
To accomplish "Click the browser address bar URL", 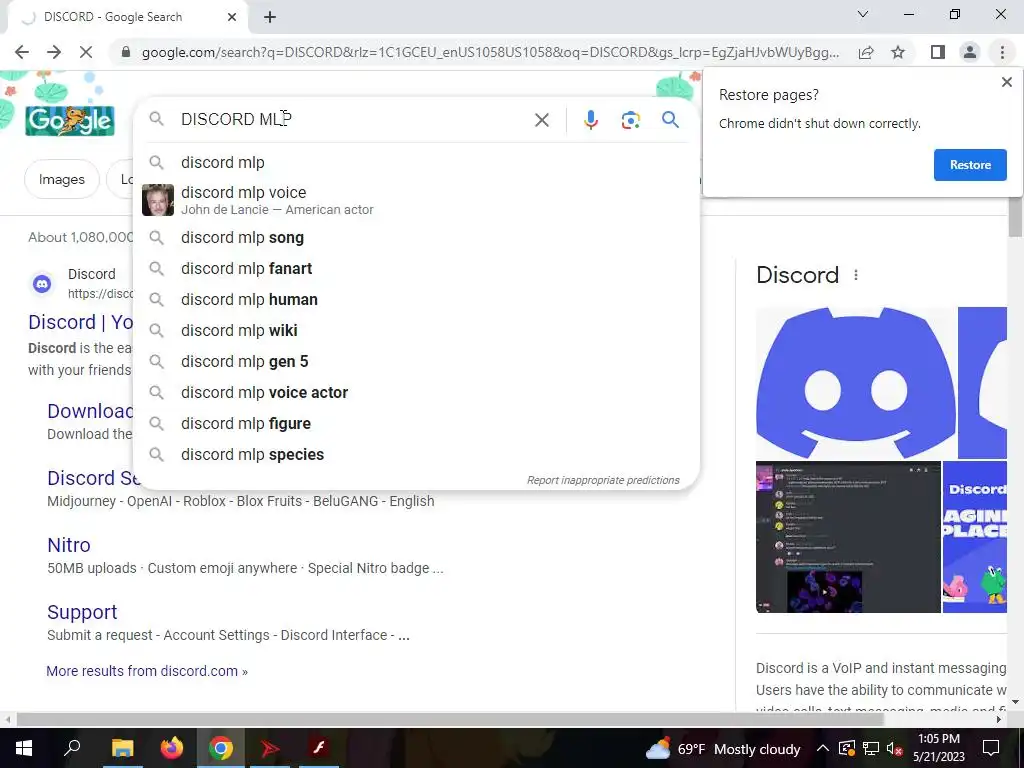I will 490,52.
